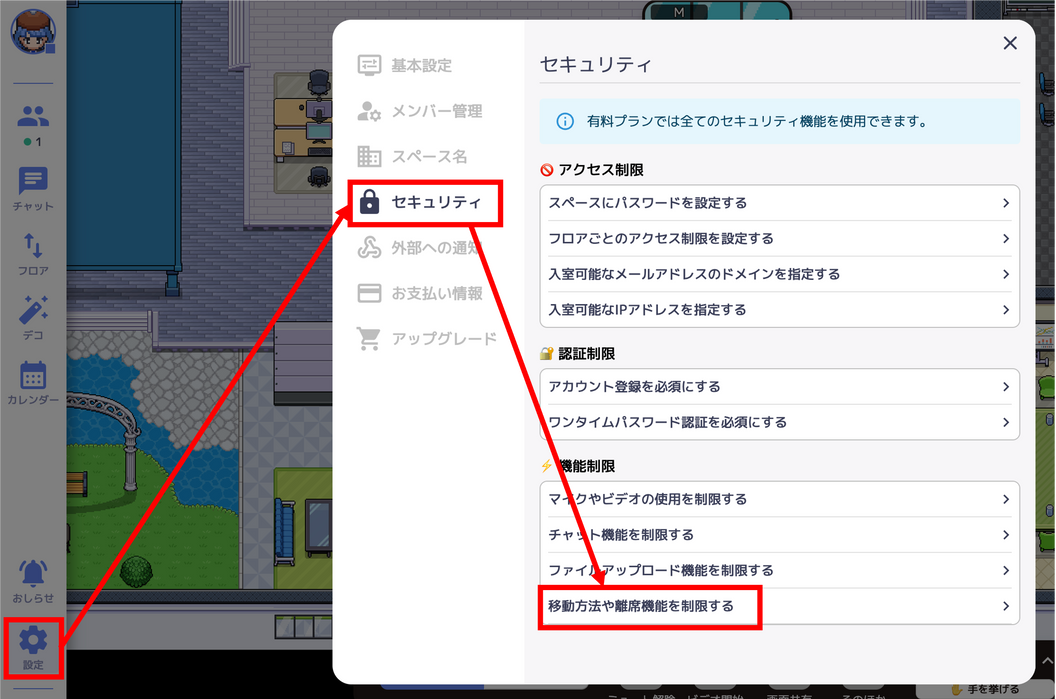The height and width of the screenshot is (699, 1056).
Task: Open the おしらせ notifications bell
Action: [33, 580]
